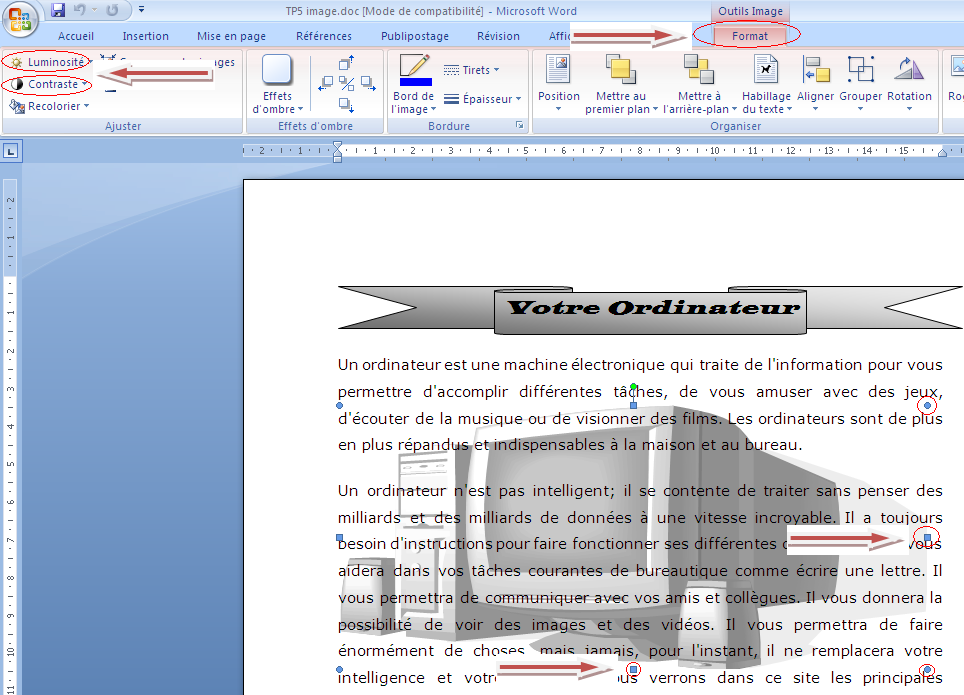Click Mettre au premier plan
This screenshot has width=964, height=695.
tap(621, 84)
